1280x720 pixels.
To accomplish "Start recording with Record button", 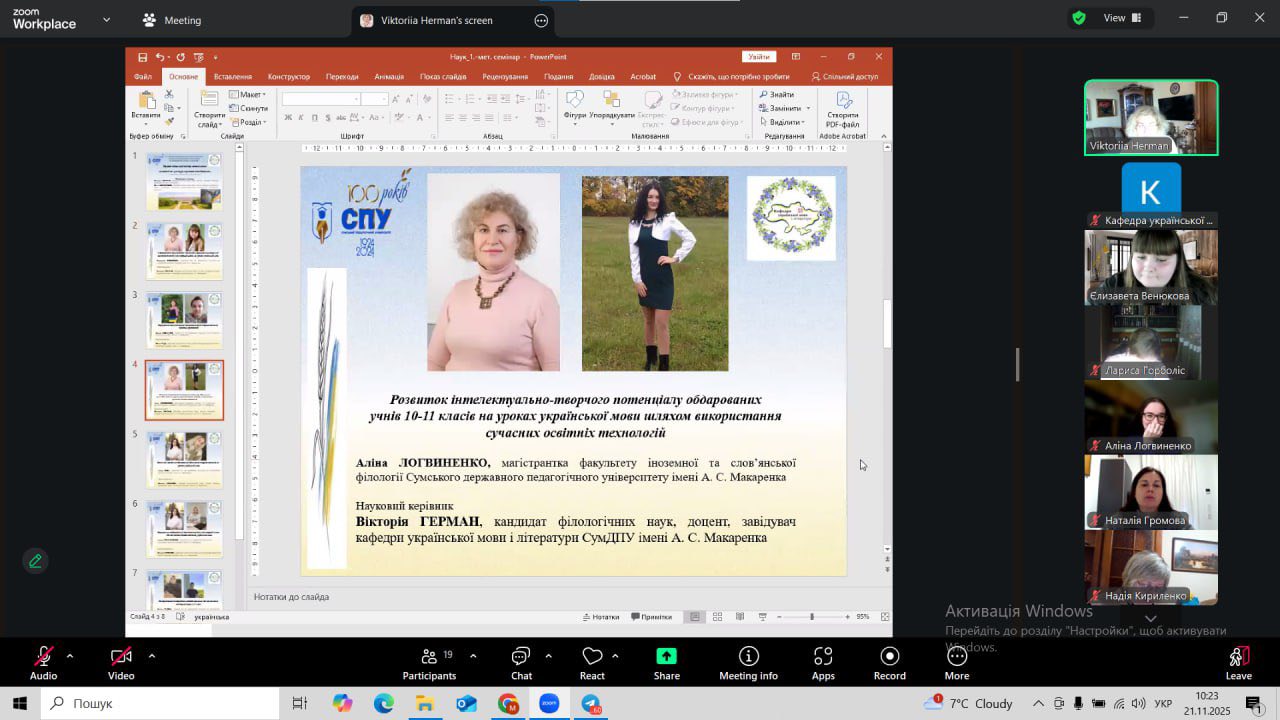I will (889, 662).
